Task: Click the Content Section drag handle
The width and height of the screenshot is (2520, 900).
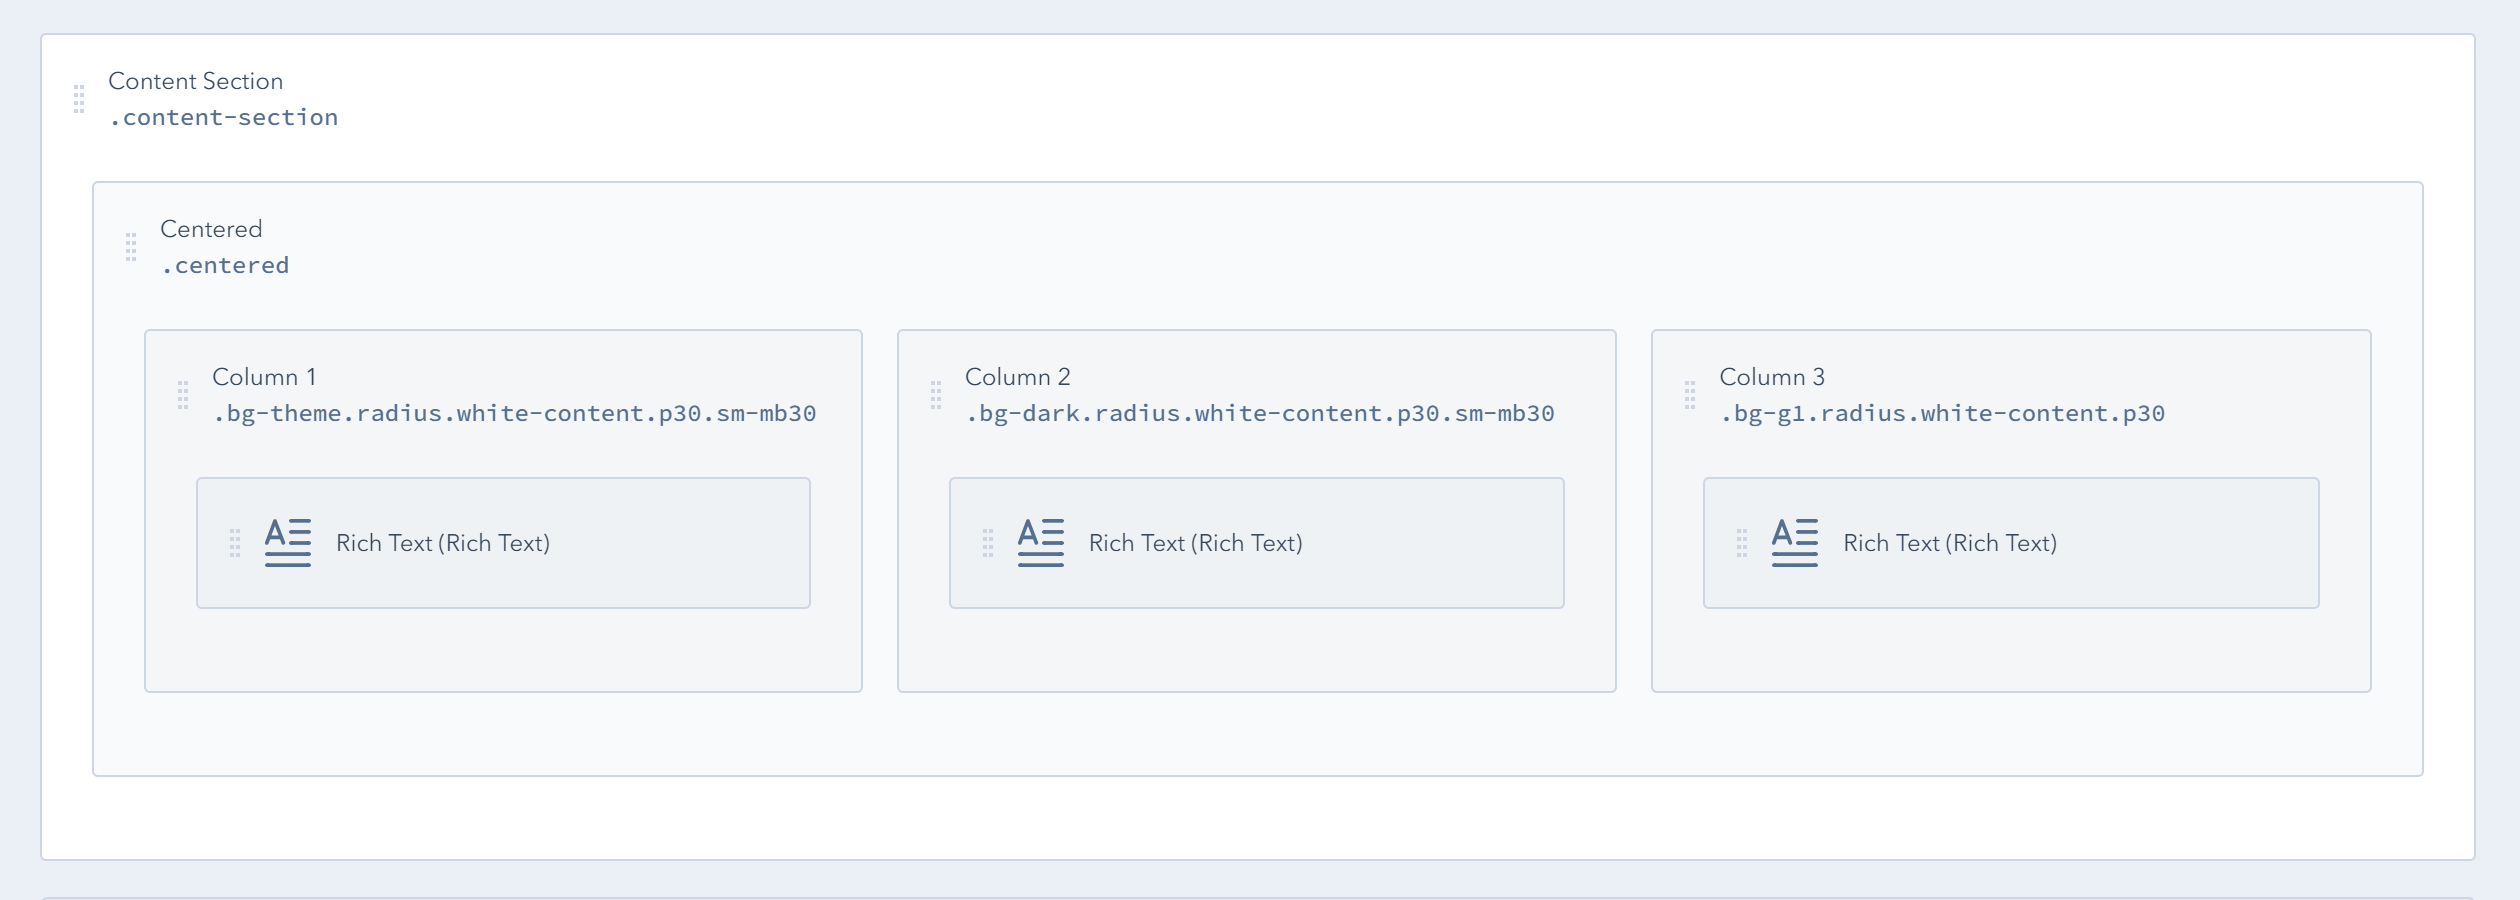Action: (x=78, y=97)
